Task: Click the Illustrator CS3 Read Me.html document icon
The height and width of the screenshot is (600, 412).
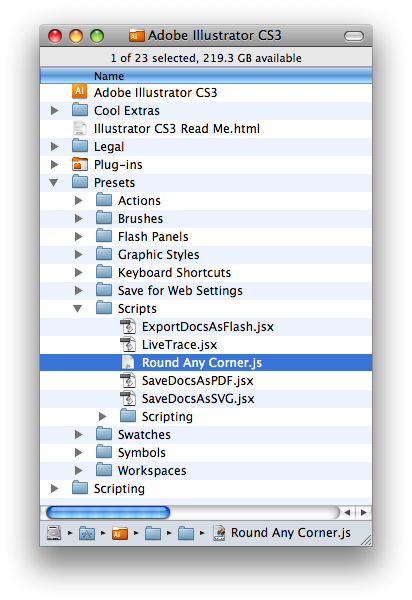Action: [80, 128]
